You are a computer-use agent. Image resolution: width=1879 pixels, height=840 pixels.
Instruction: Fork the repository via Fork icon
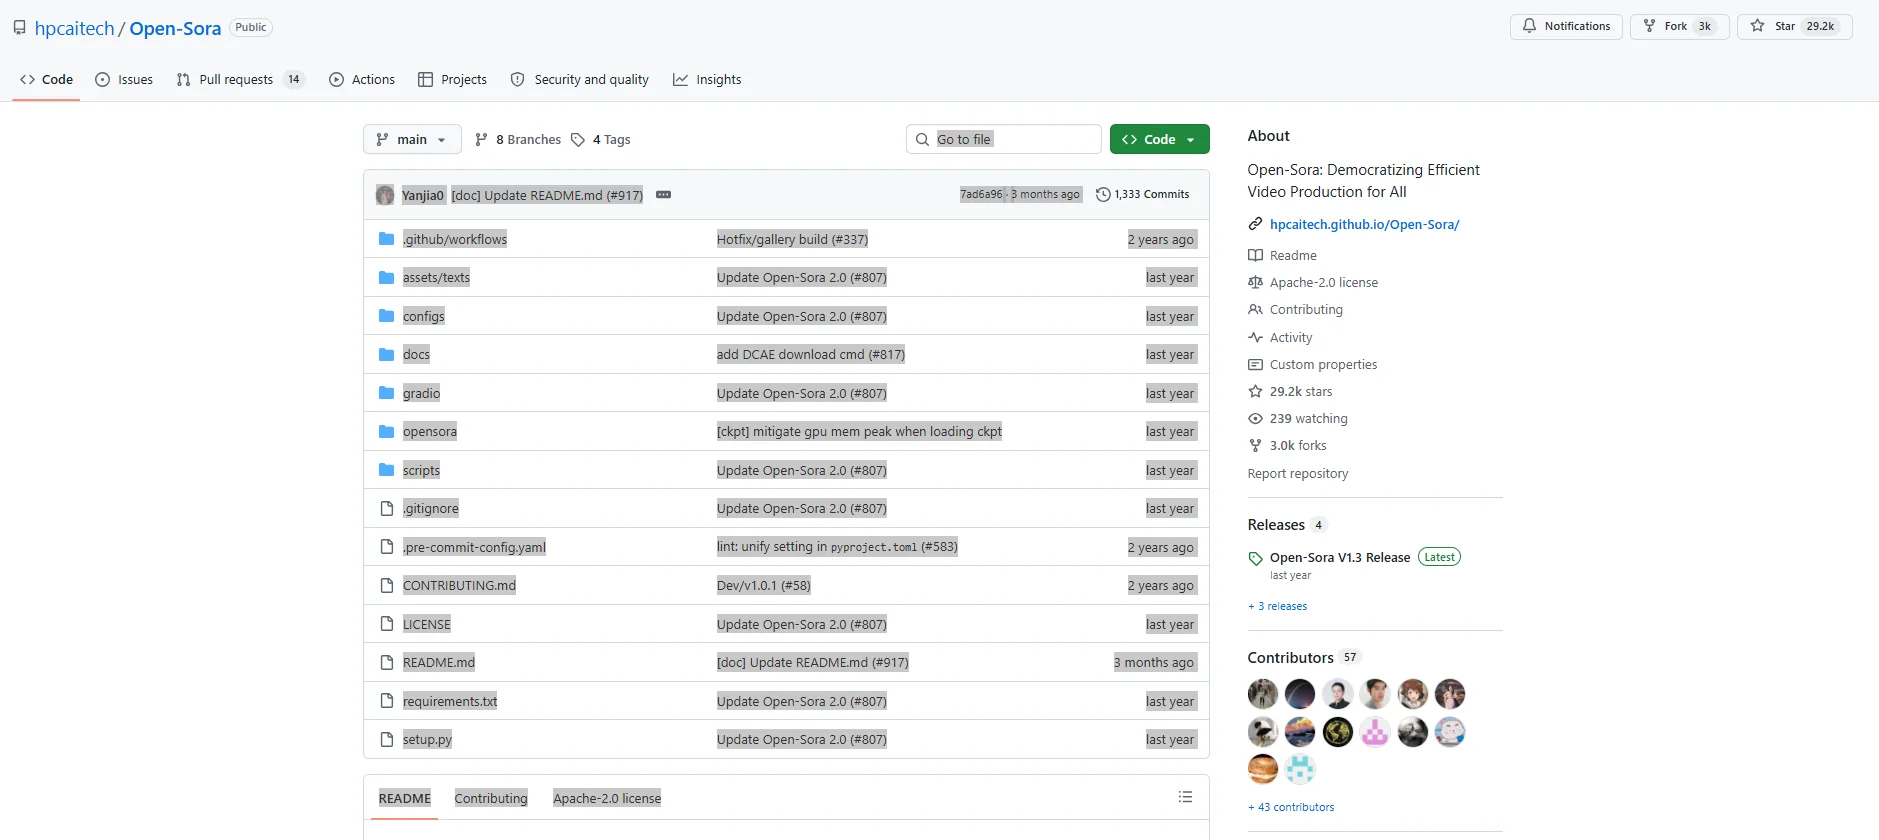pyautogui.click(x=1650, y=27)
